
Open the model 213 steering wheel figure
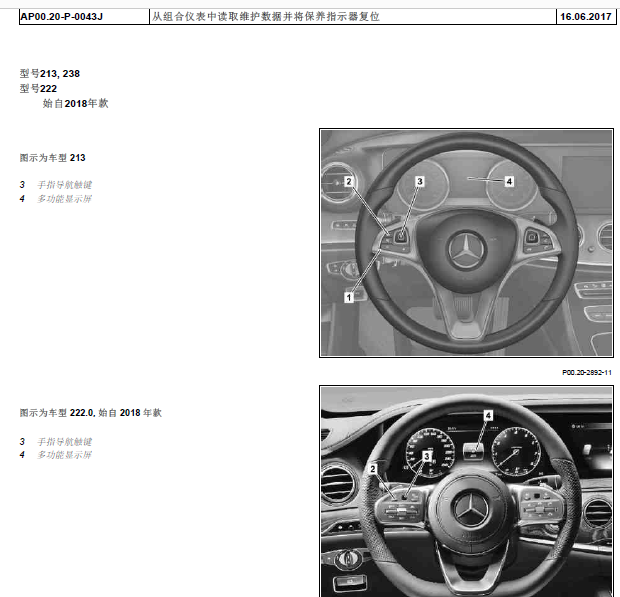click(466, 243)
